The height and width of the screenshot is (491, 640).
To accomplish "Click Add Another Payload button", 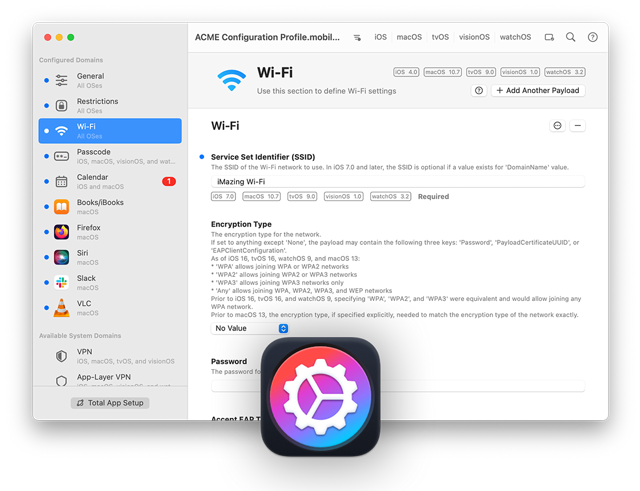I will point(538,91).
